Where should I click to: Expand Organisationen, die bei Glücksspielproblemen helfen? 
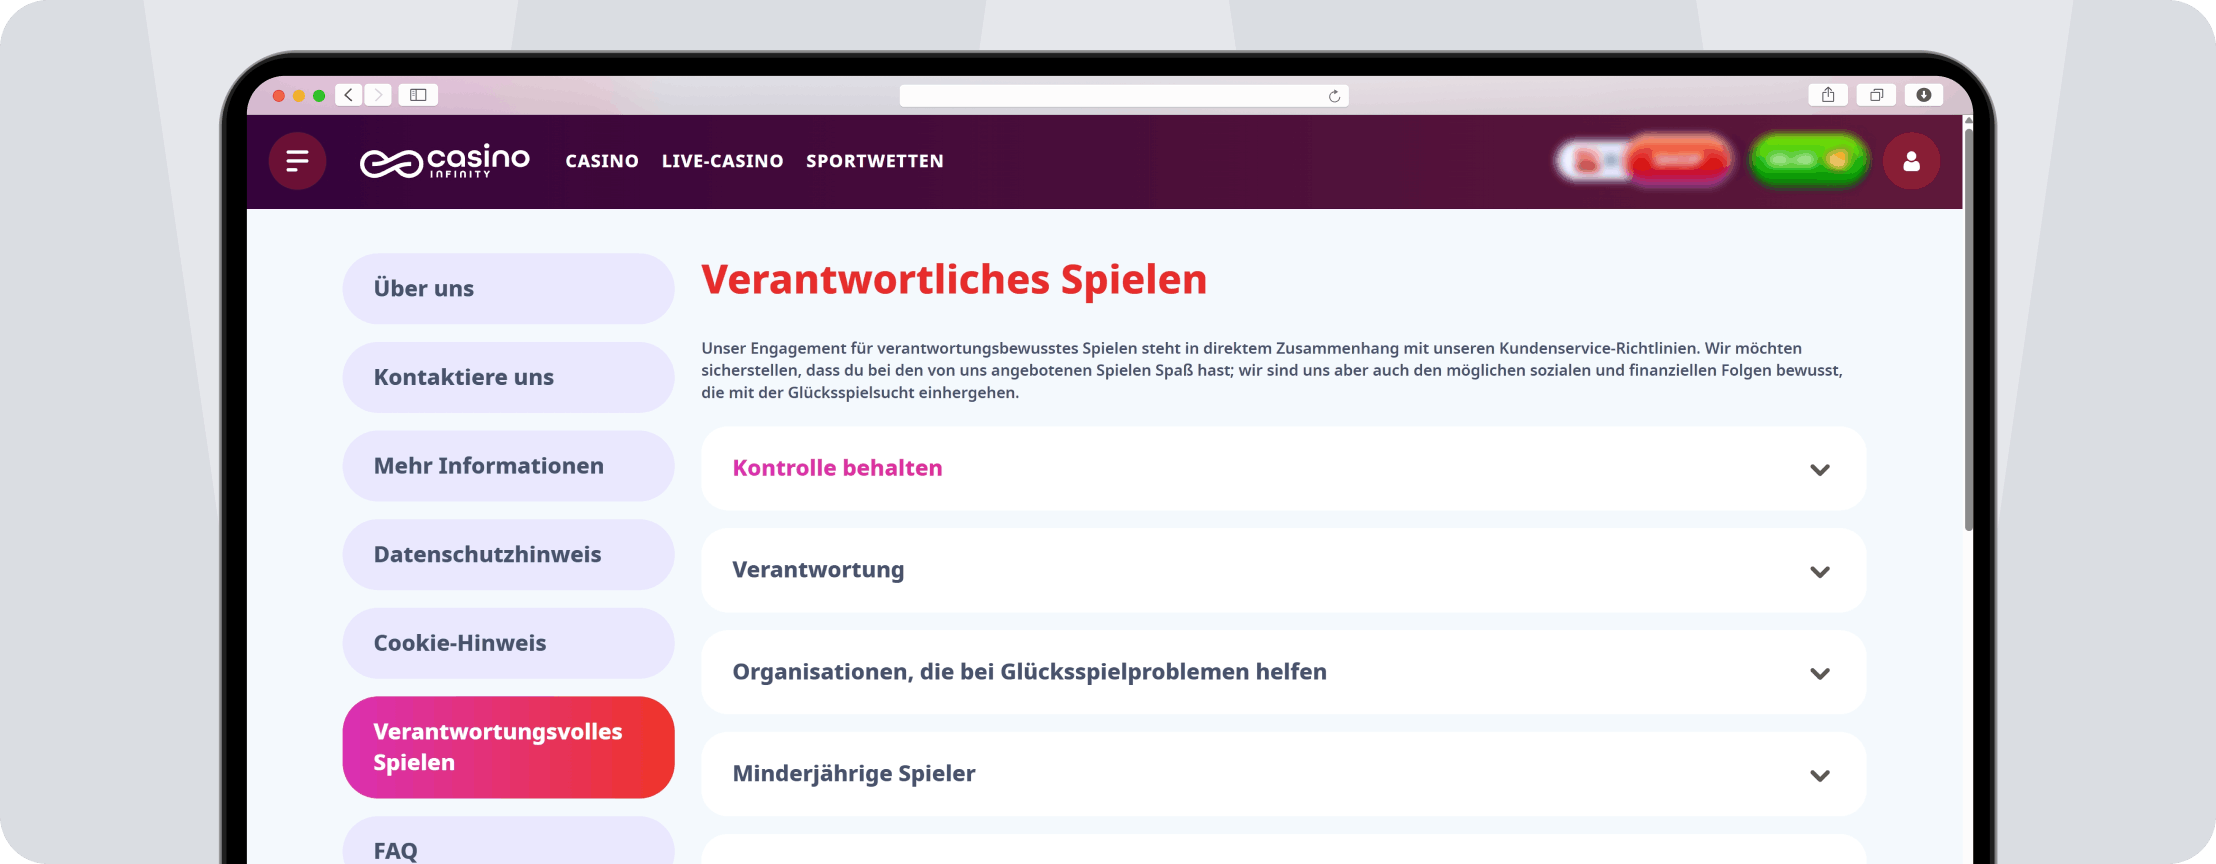[x=1283, y=673]
